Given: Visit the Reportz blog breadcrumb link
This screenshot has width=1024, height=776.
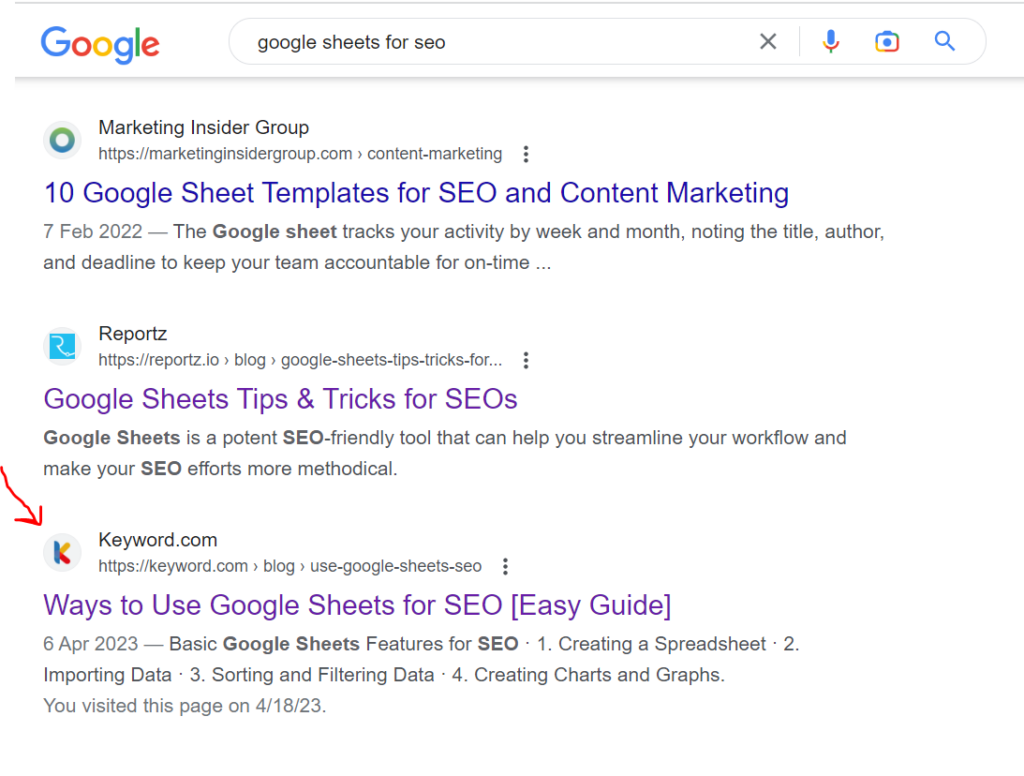Looking at the screenshot, I should (250, 360).
